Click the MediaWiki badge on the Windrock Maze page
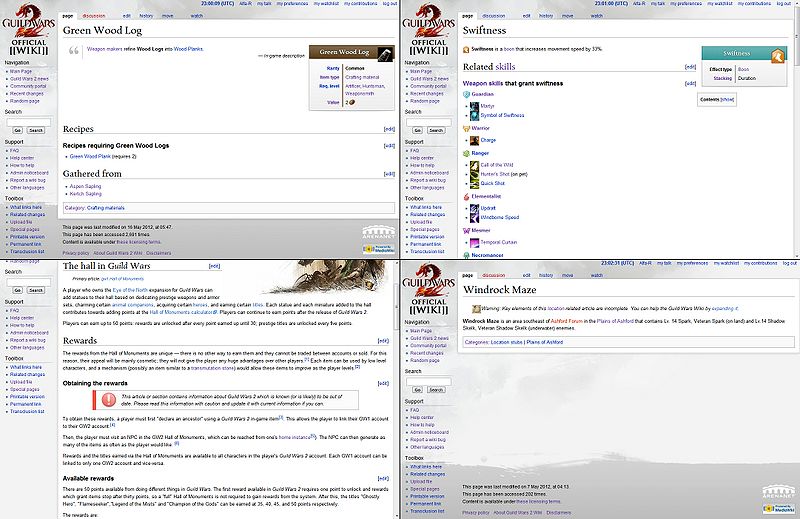Image resolution: width=800 pixels, height=519 pixels. tap(779, 508)
